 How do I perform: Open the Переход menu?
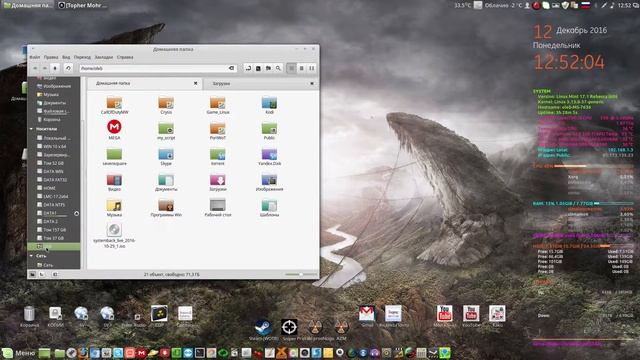pyautogui.click(x=82, y=57)
